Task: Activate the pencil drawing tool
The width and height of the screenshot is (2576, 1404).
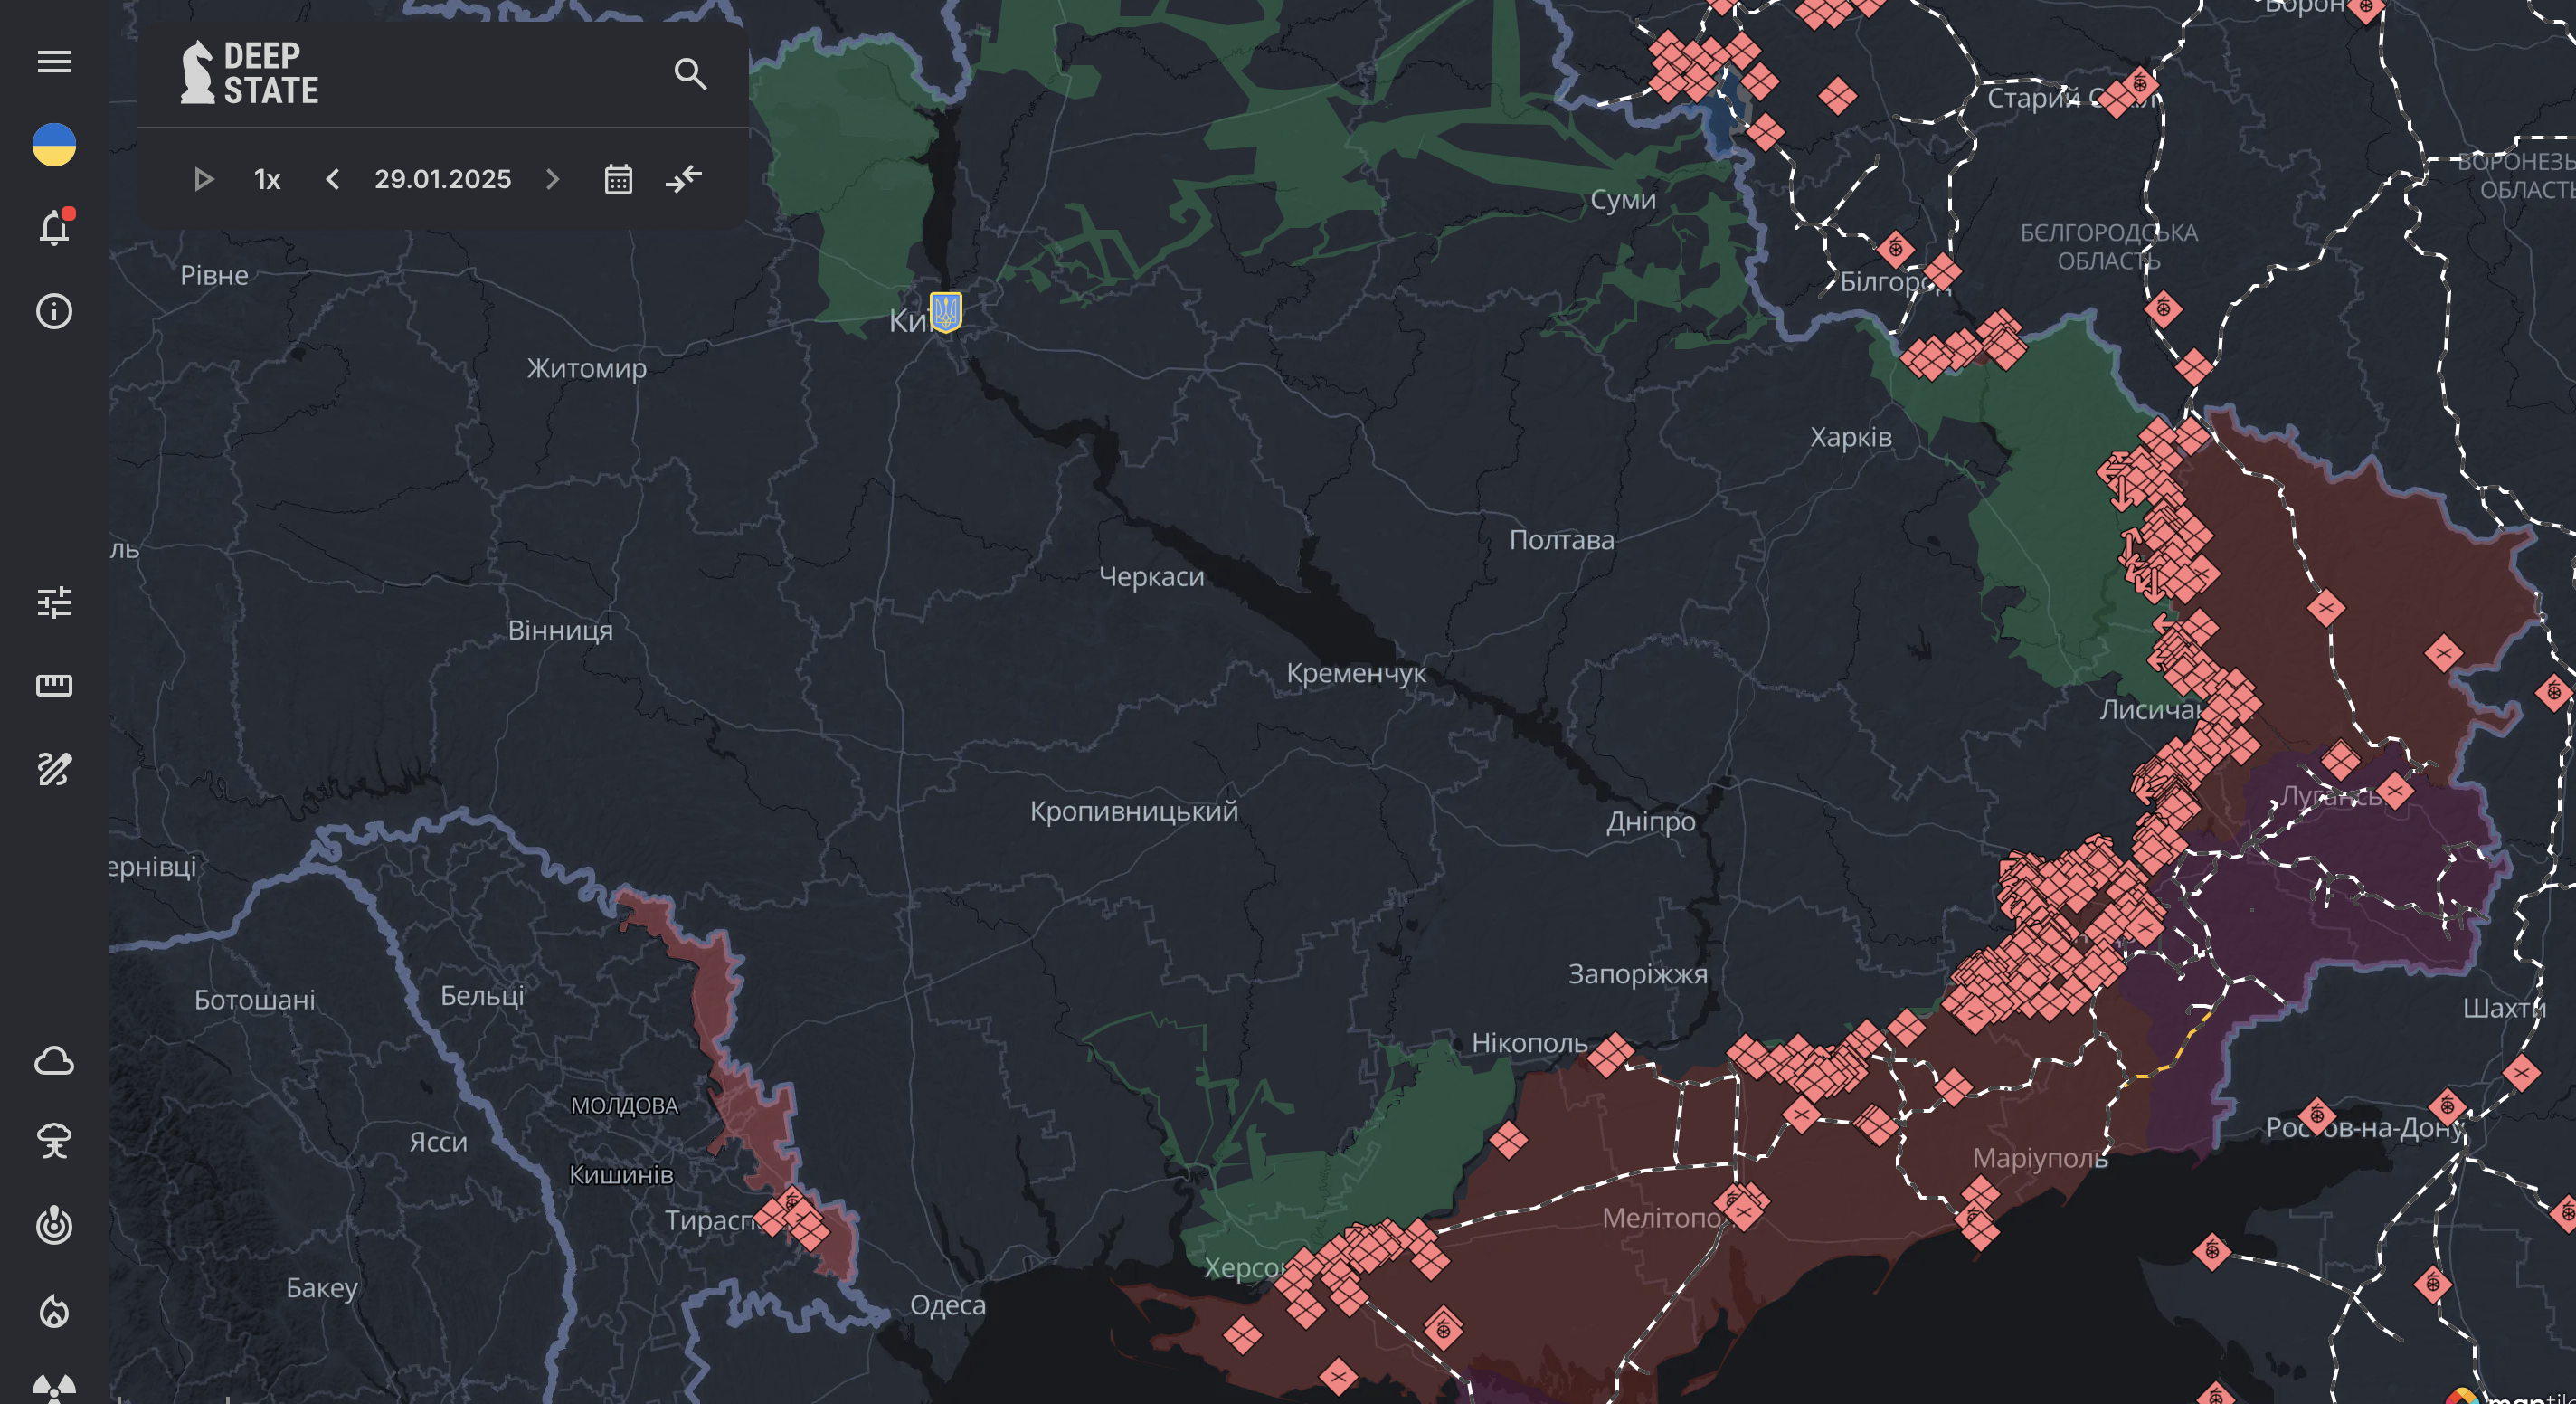Action: [x=54, y=769]
